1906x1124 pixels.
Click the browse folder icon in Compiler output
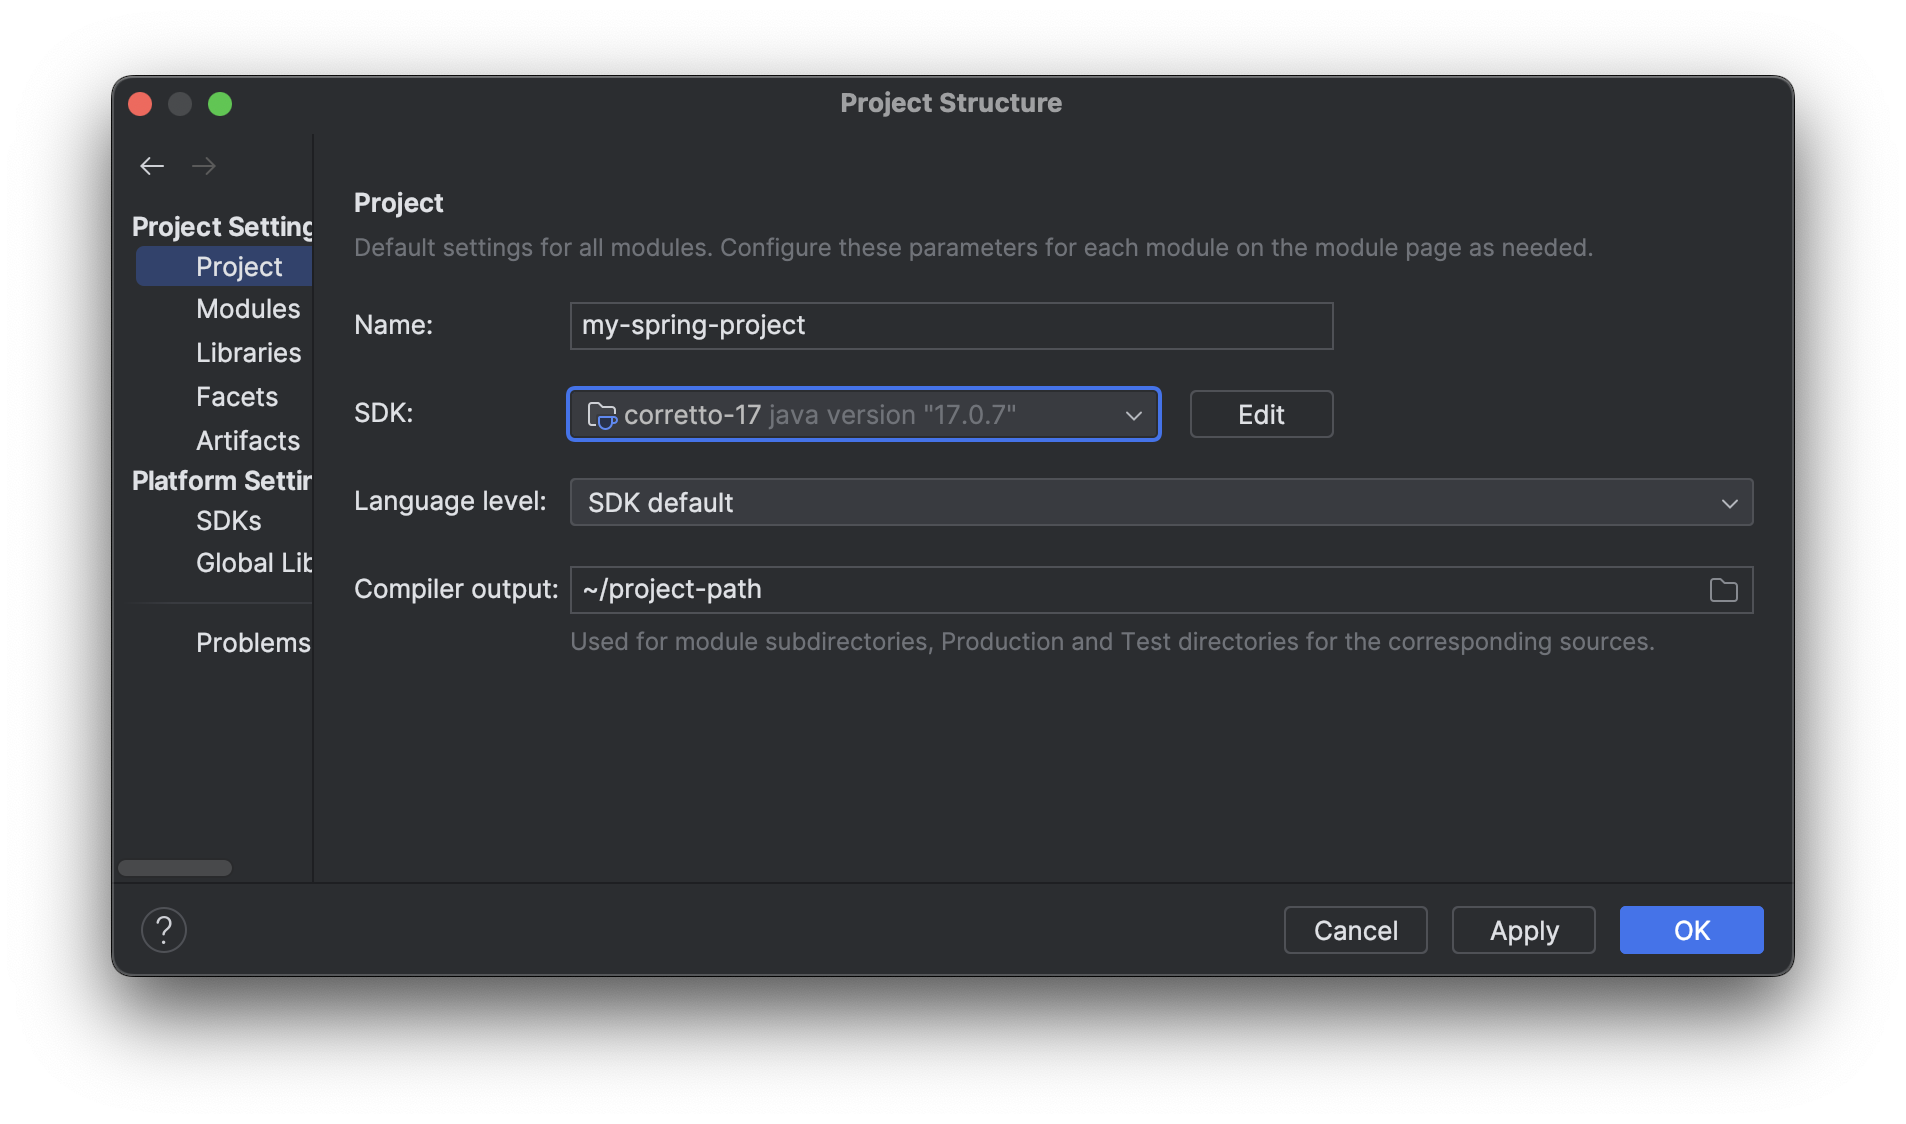[x=1723, y=590]
